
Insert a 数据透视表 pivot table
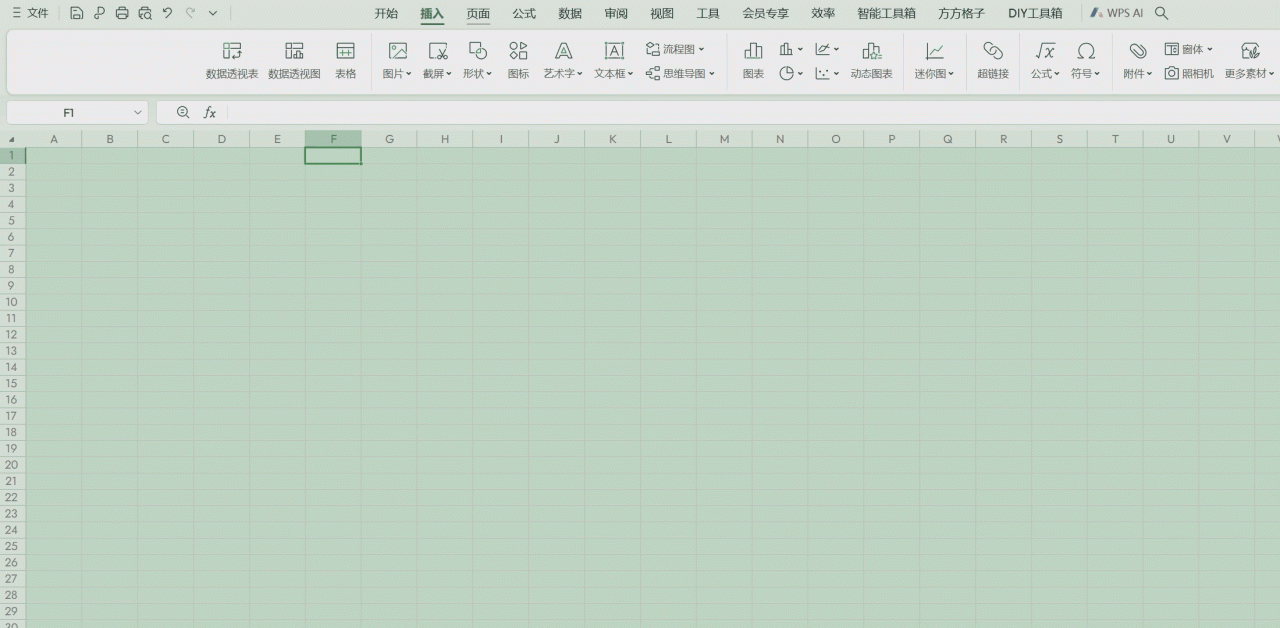point(232,61)
